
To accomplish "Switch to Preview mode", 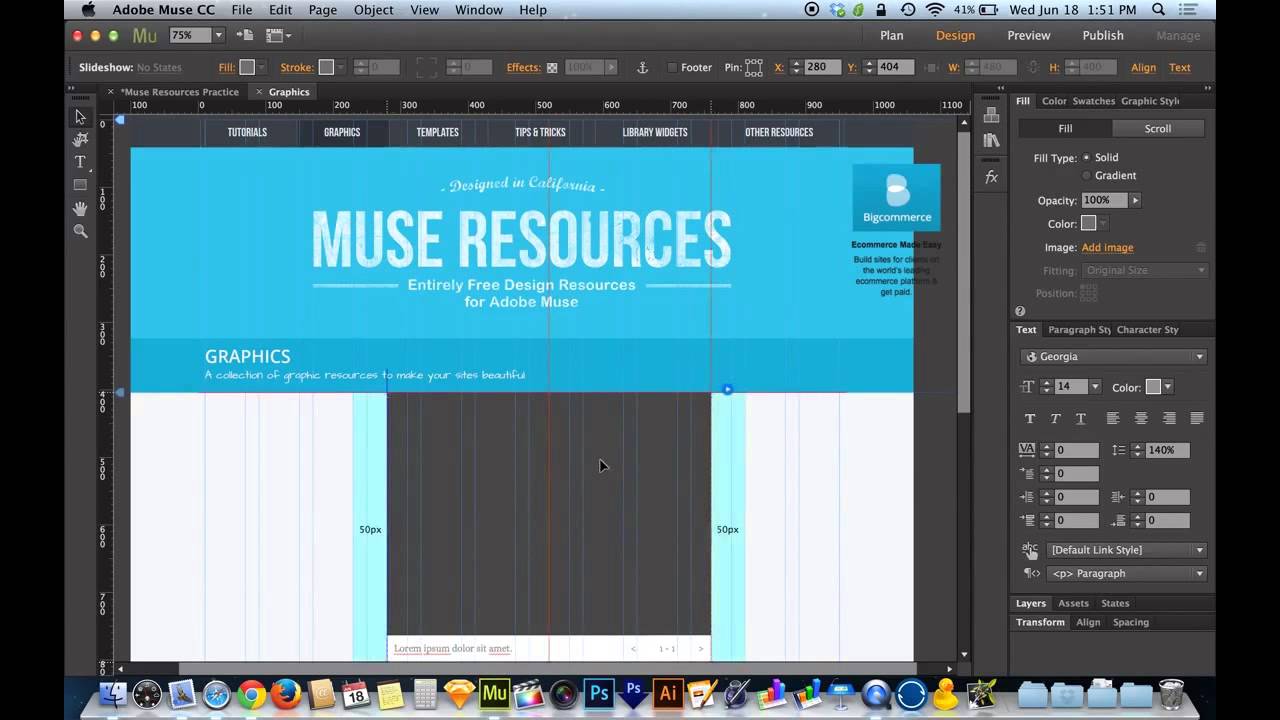I will [1028, 35].
